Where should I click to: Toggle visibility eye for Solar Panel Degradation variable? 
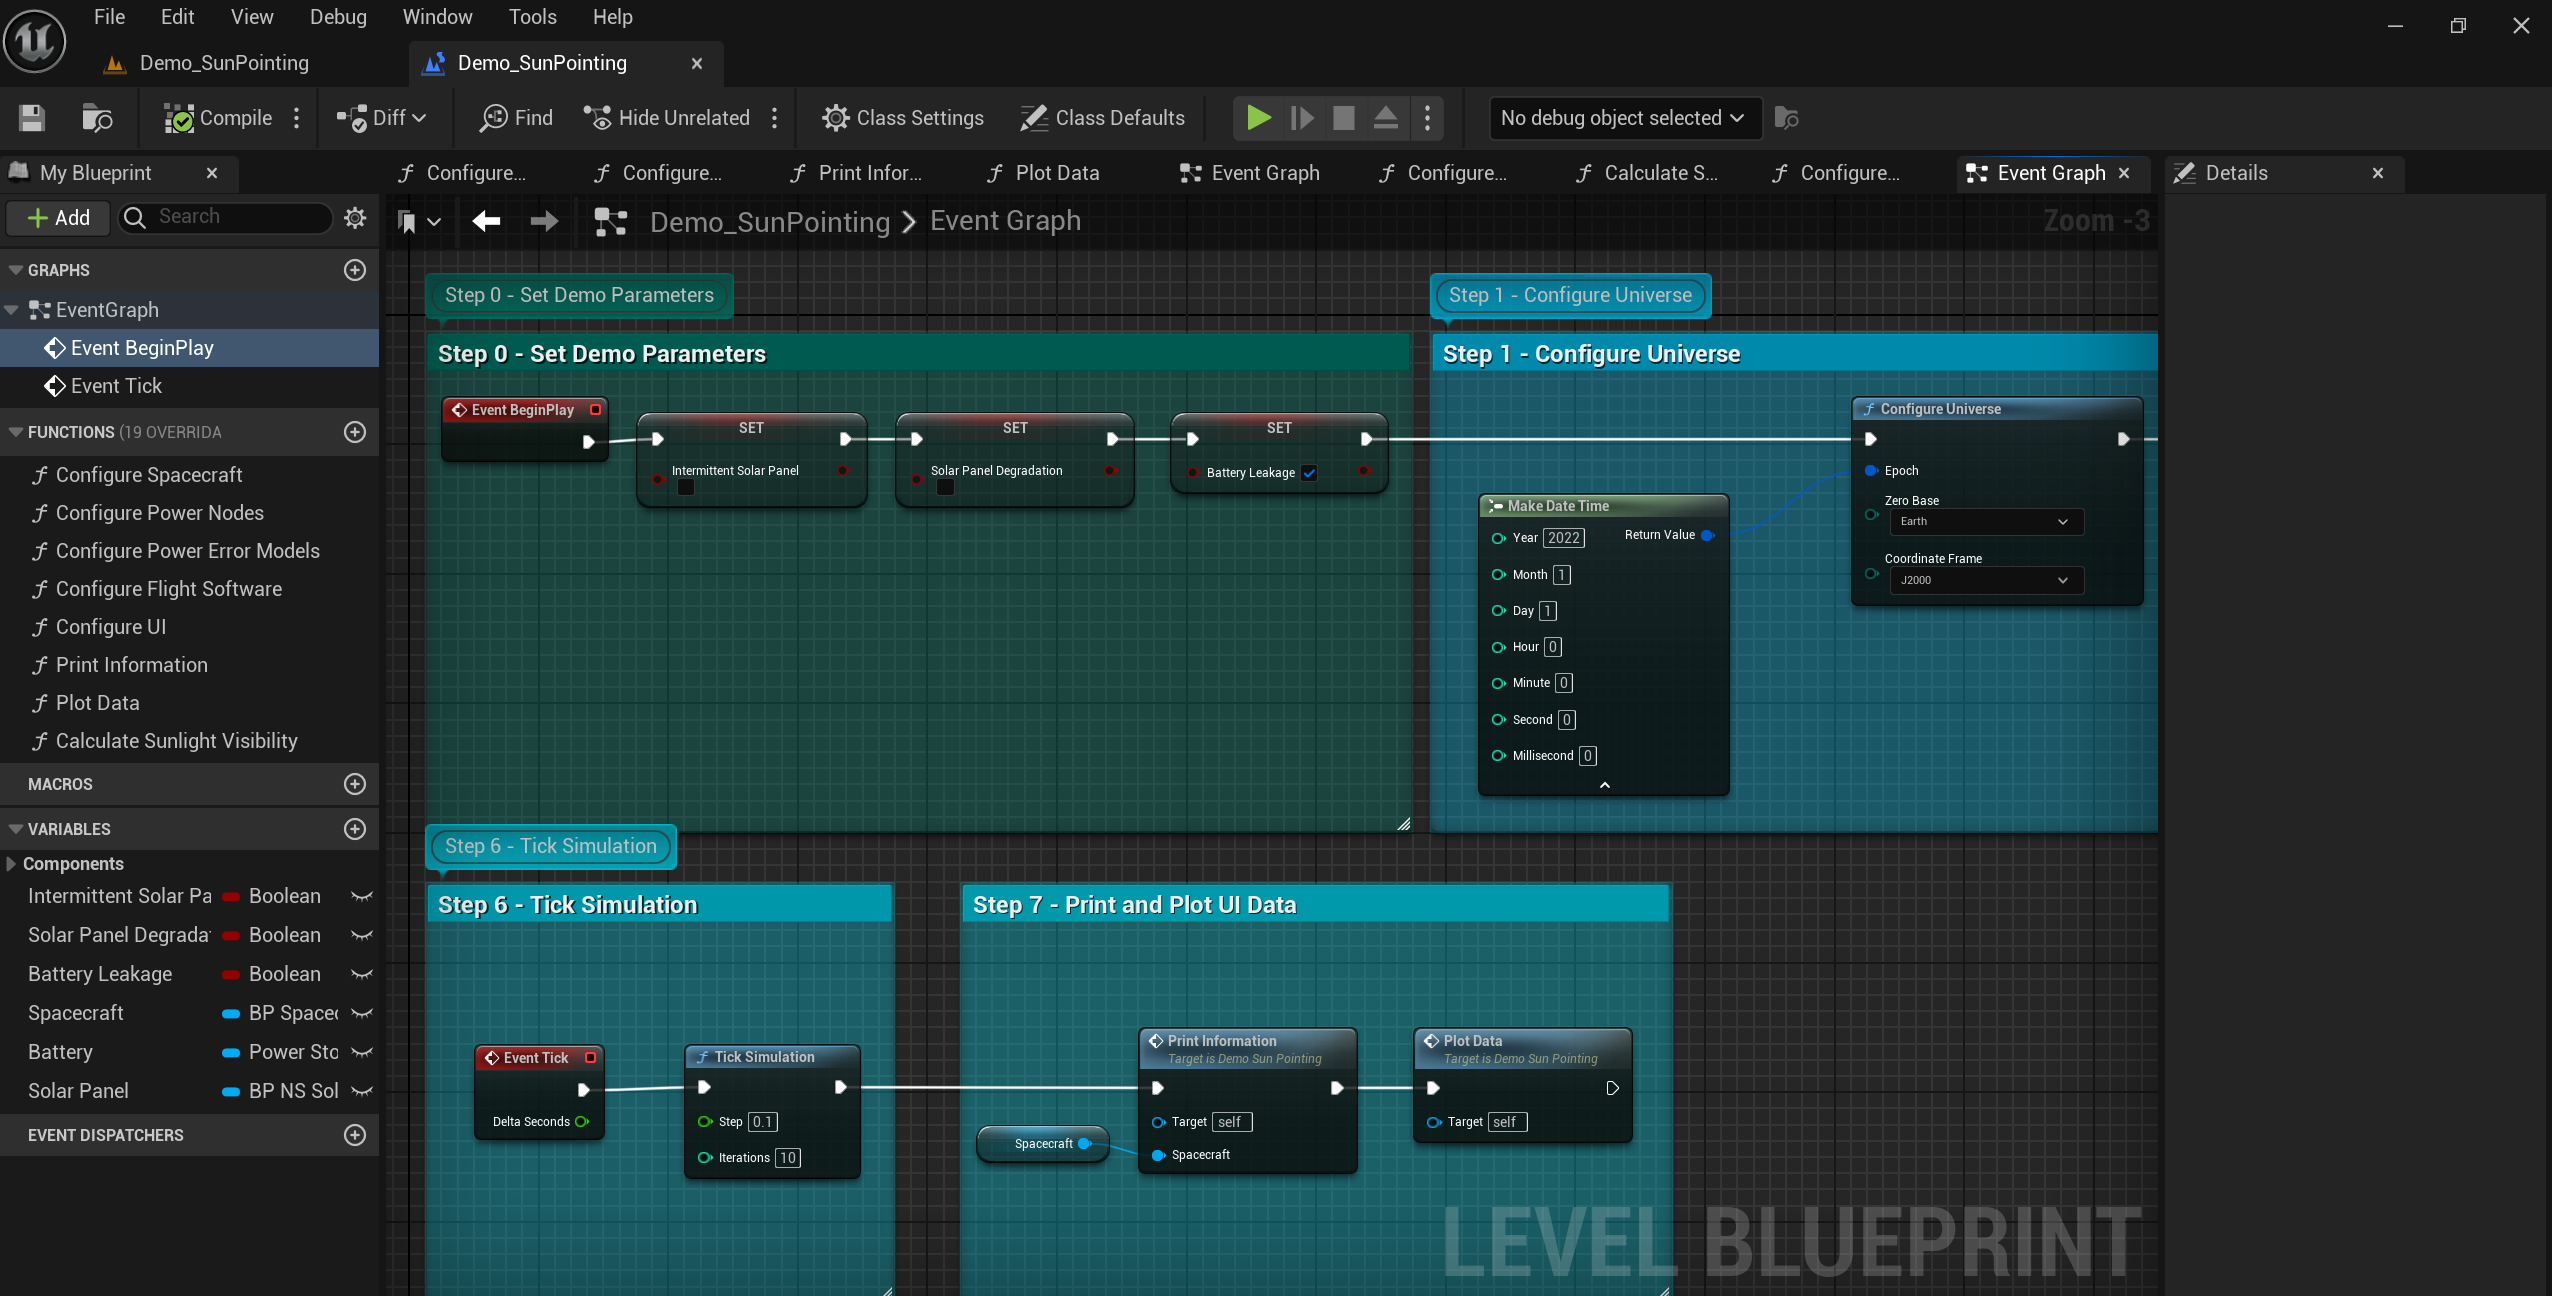tap(362, 935)
